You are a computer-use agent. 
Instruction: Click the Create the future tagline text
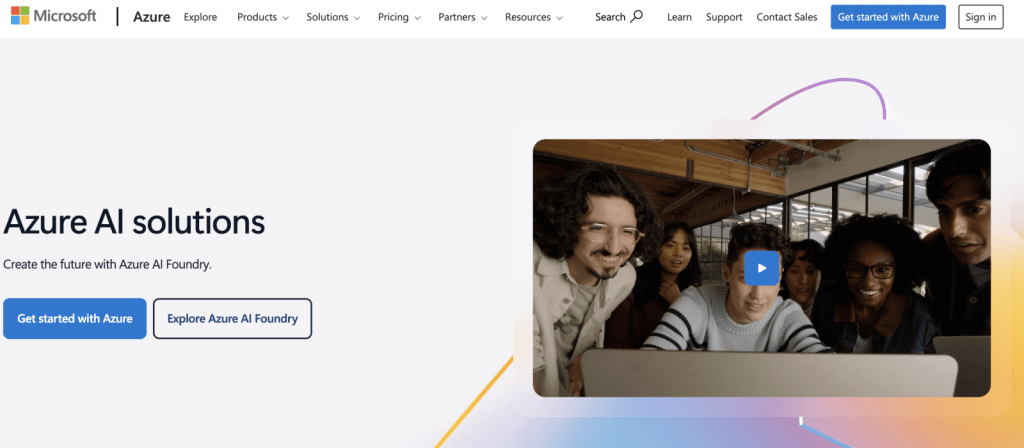(108, 265)
